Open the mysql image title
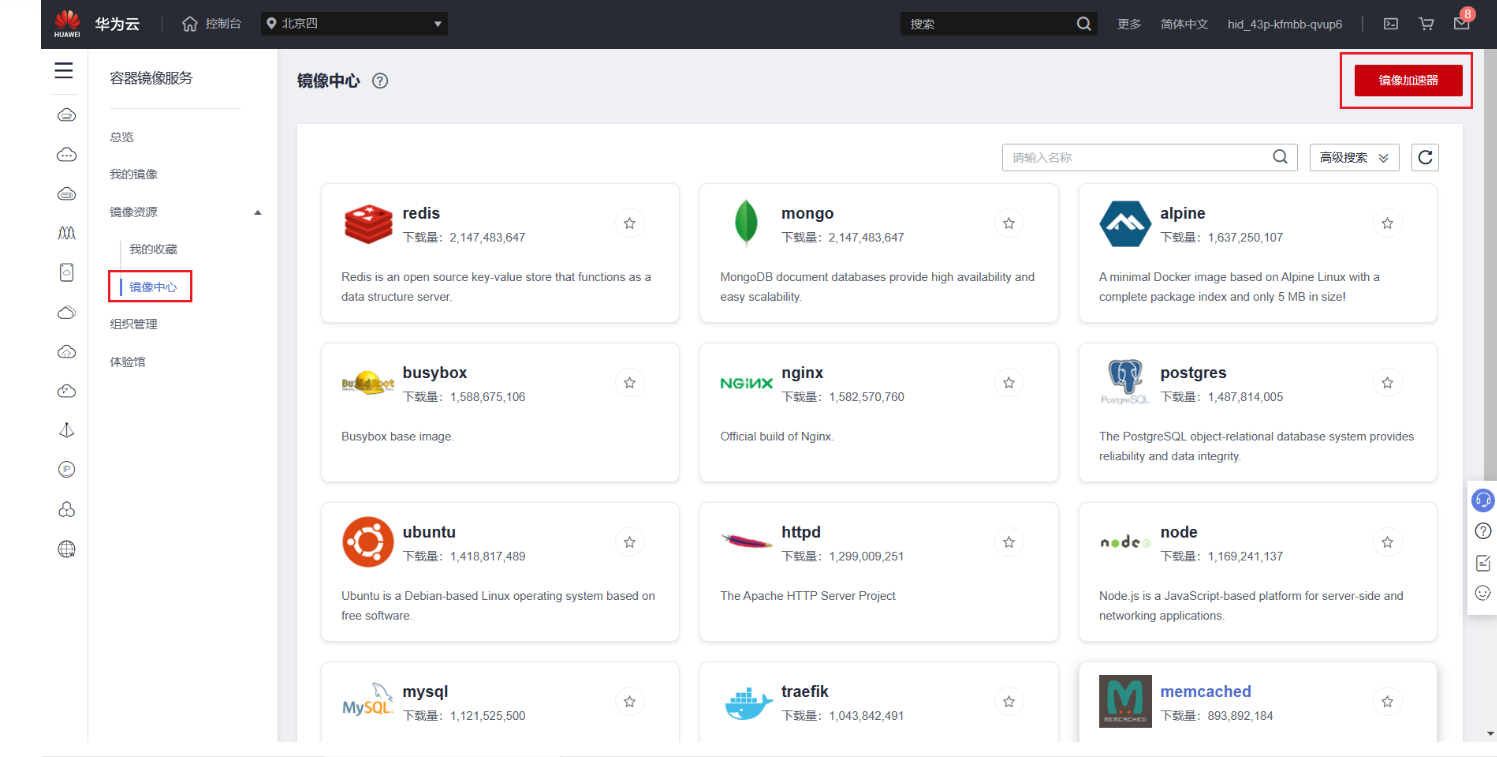This screenshot has width=1497, height=757. 425,691
